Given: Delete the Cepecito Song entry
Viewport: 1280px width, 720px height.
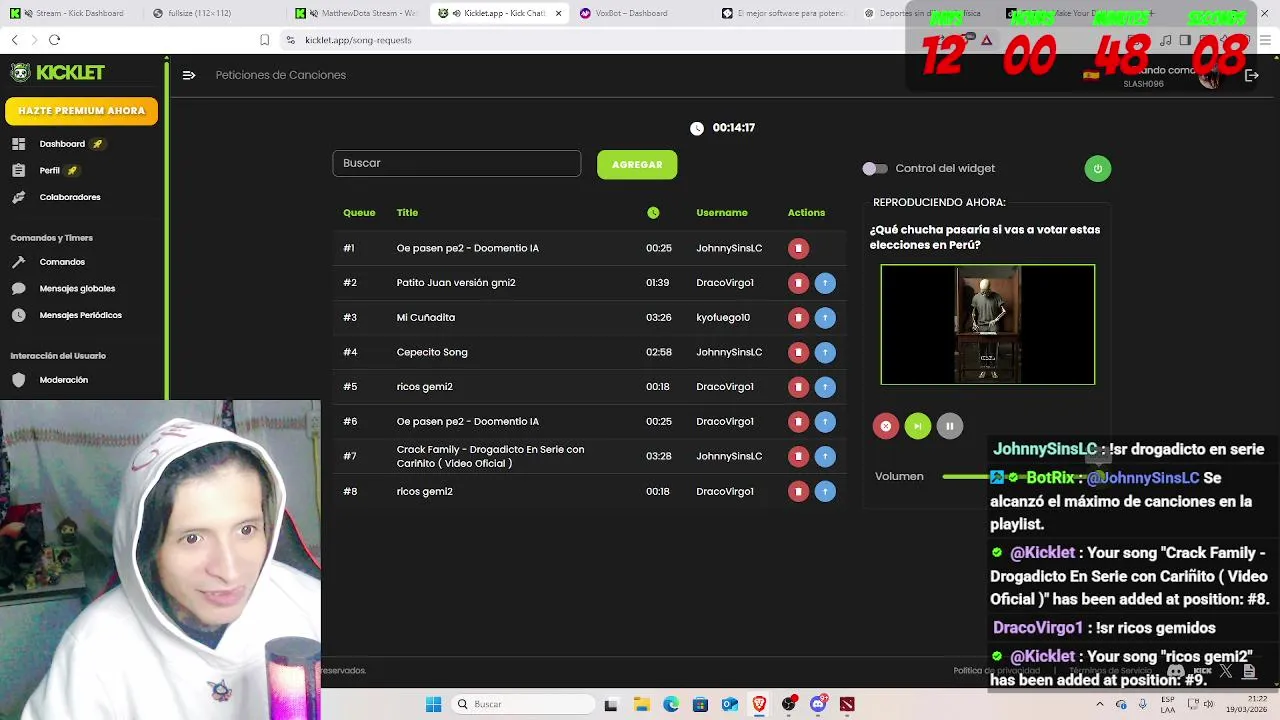Looking at the screenshot, I should pos(798,352).
